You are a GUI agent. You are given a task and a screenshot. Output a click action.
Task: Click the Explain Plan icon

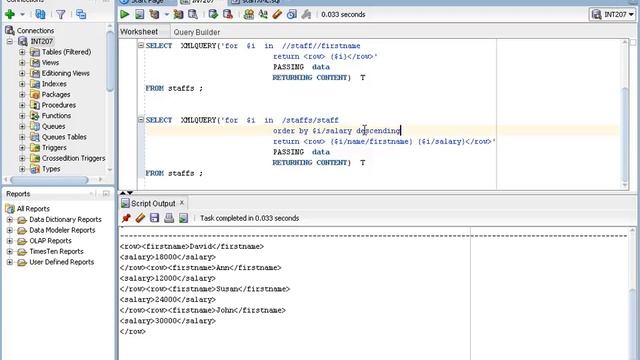coord(154,14)
